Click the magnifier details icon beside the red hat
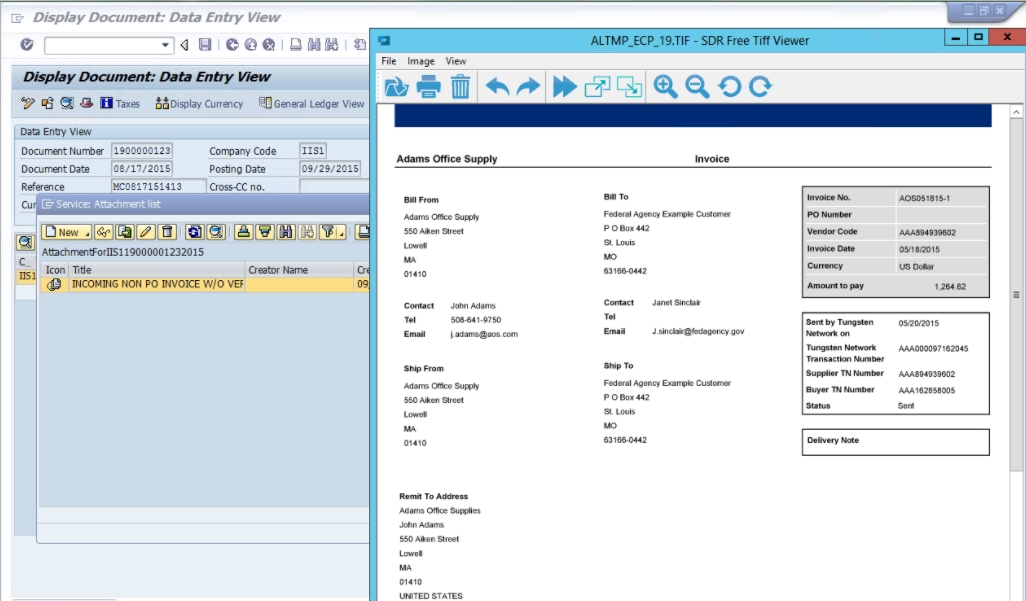The width and height of the screenshot is (1026, 601). [67, 103]
